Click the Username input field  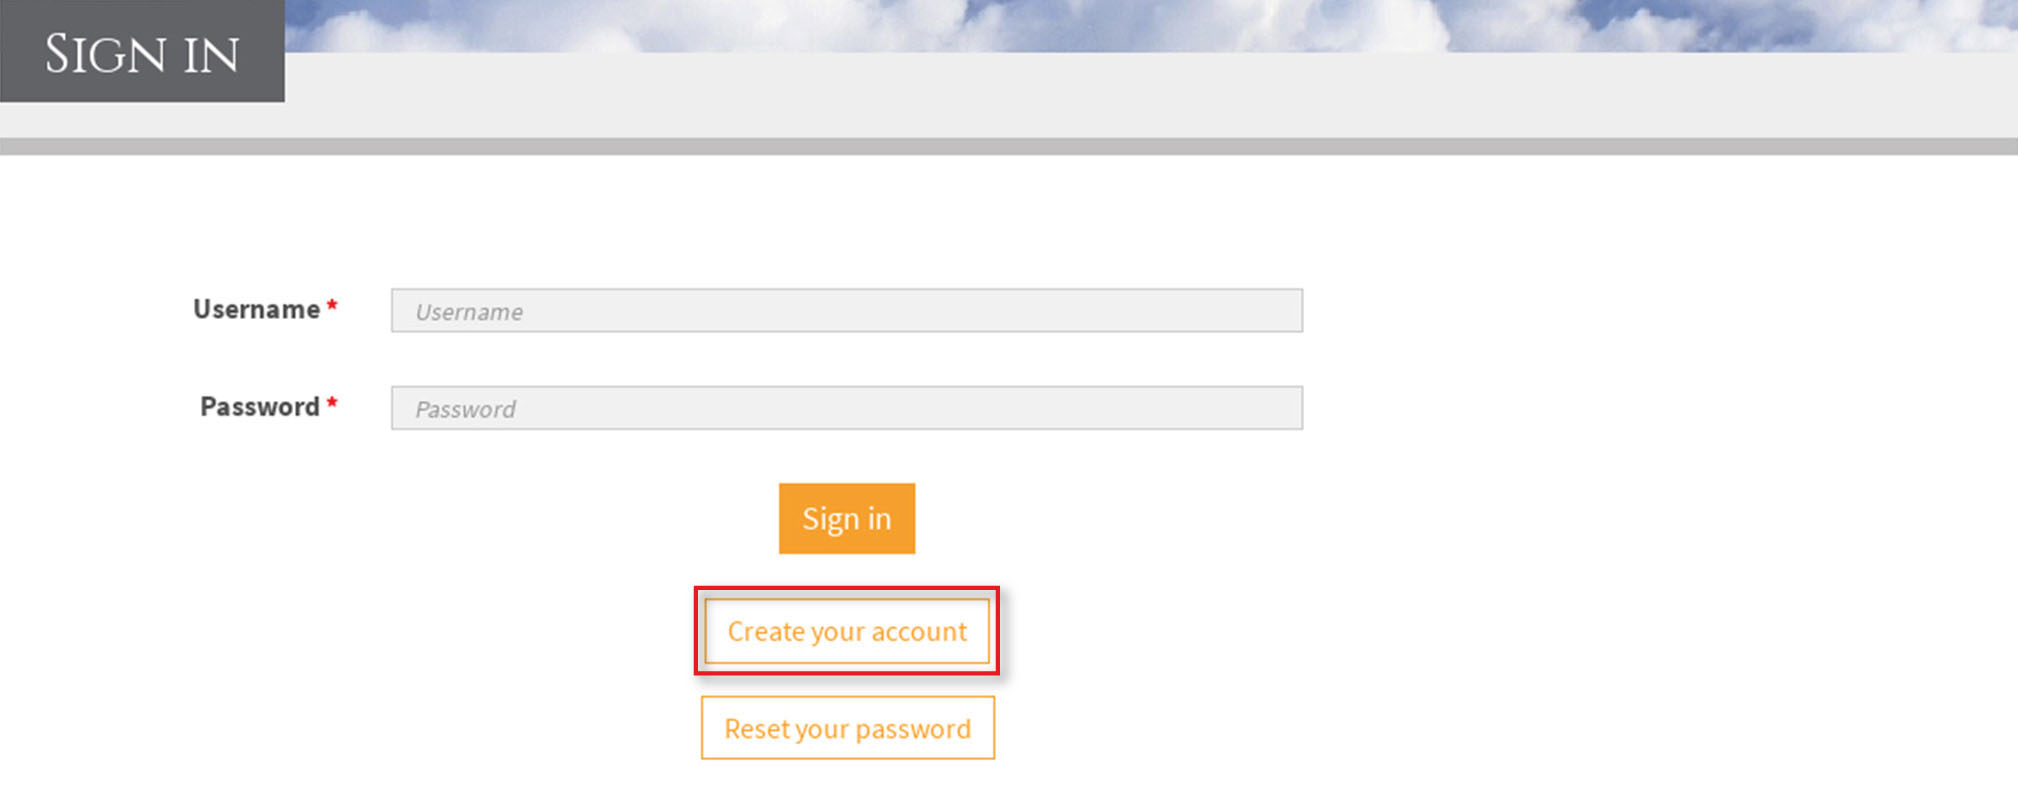coord(846,311)
